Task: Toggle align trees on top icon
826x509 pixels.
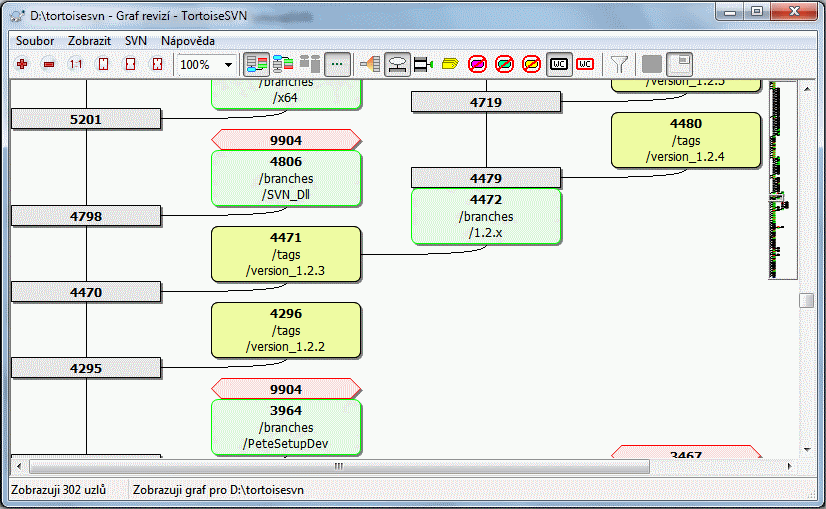Action: click(x=310, y=64)
